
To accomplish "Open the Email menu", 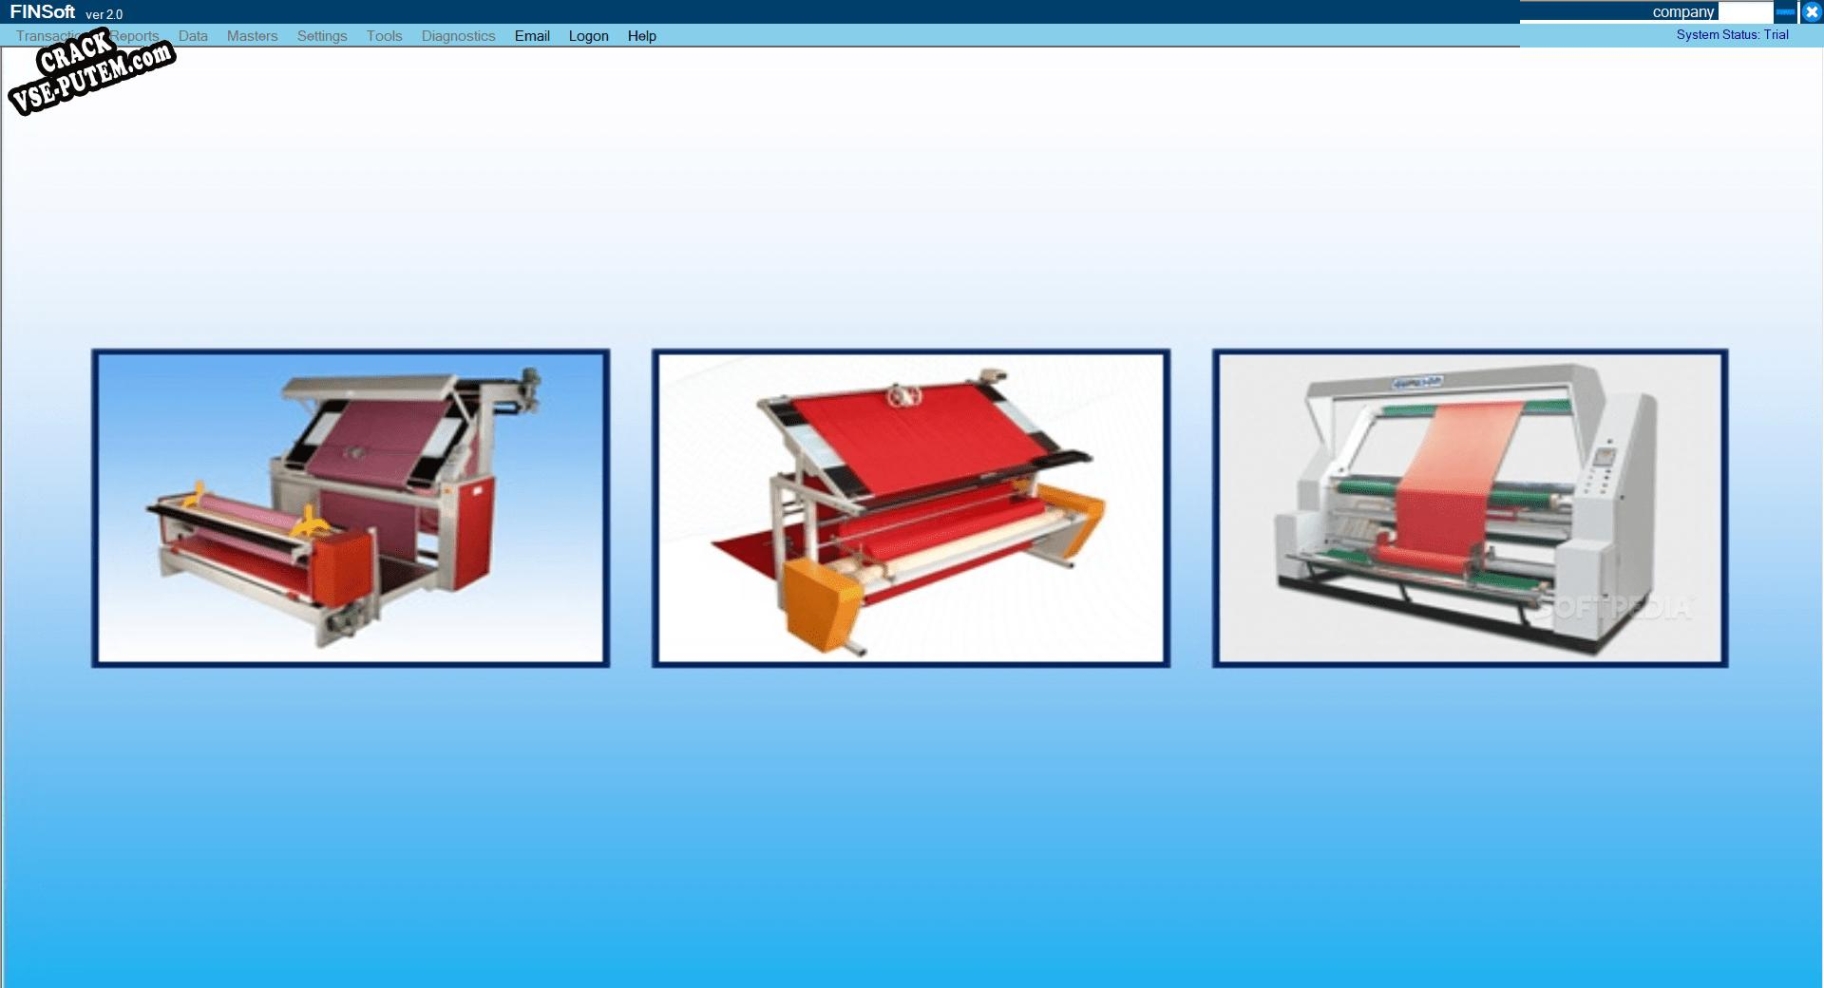I will 532,36.
